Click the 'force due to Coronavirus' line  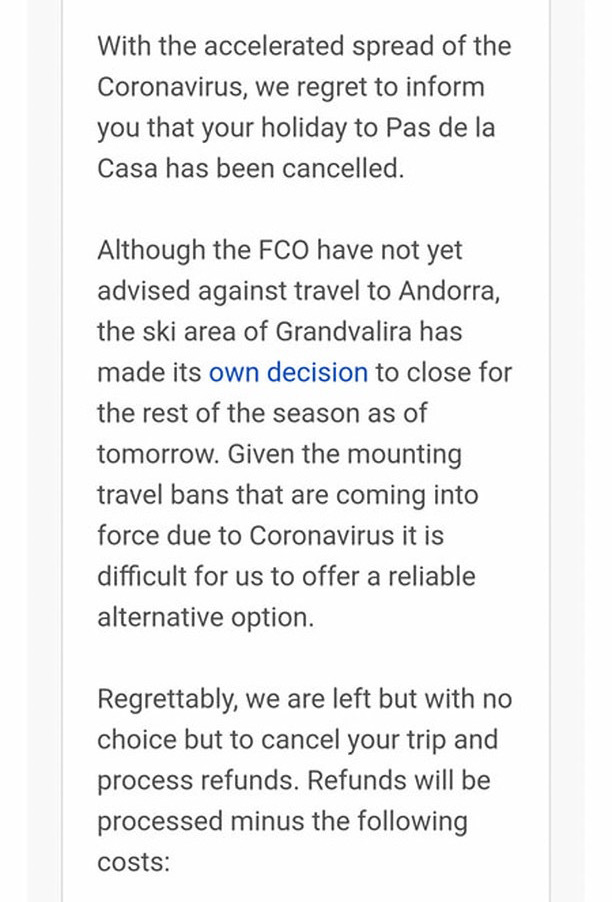[x=270, y=536]
